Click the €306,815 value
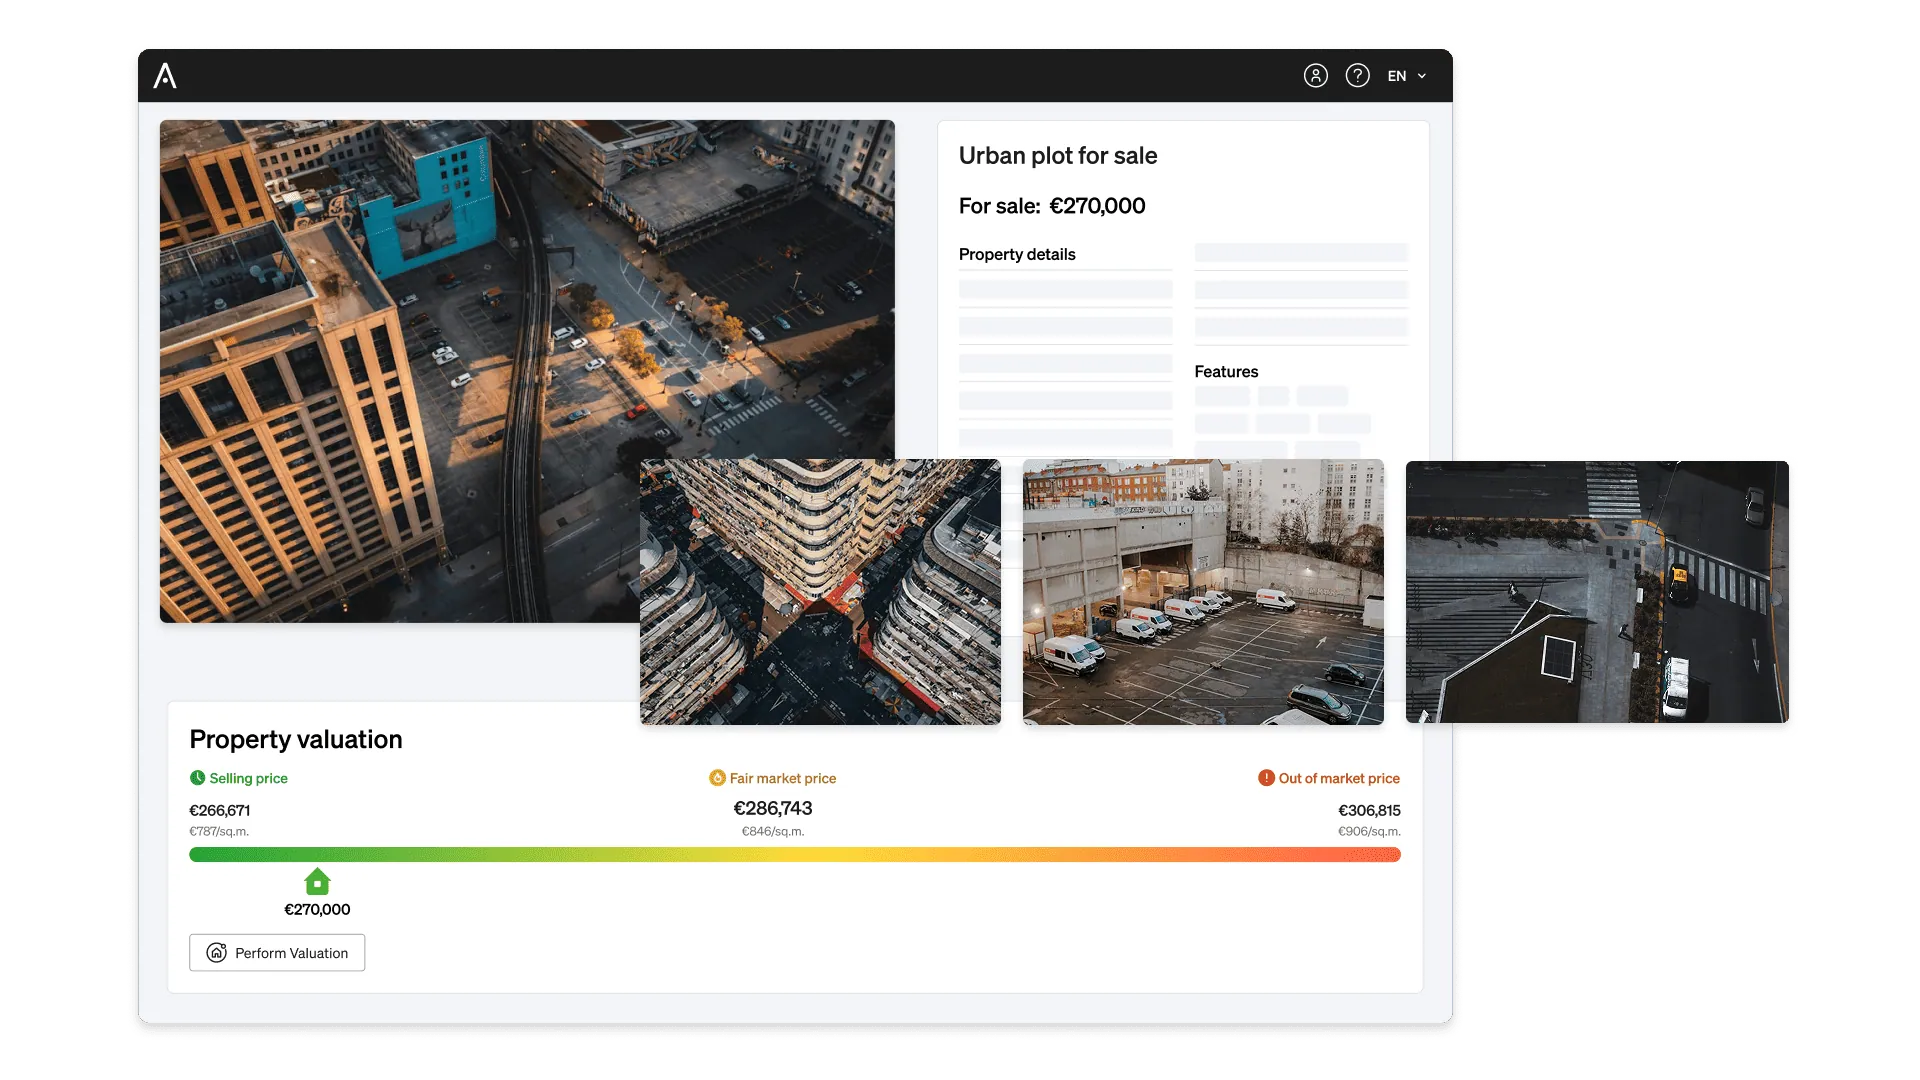Viewport: 1920px width, 1080px height. point(1370,811)
